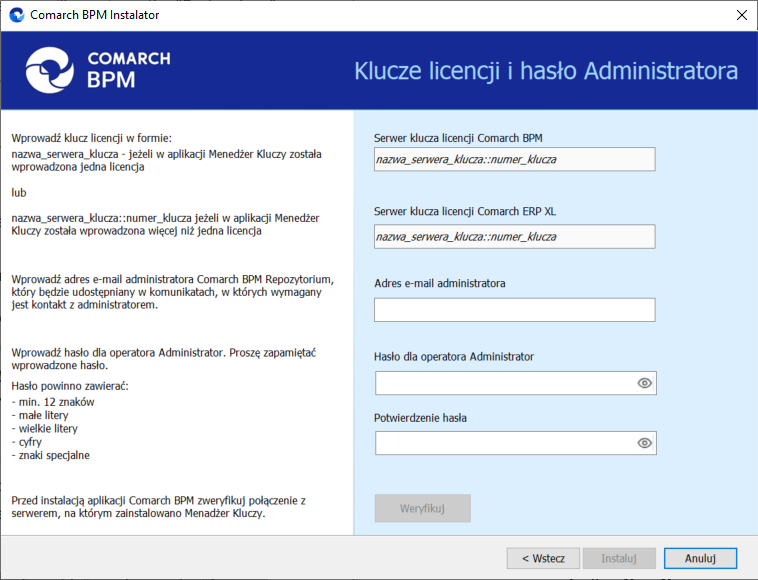Viewport: 758px width, 580px height.
Task: Click the label 'Adres e-mail administratora'
Action: [x=440, y=283]
